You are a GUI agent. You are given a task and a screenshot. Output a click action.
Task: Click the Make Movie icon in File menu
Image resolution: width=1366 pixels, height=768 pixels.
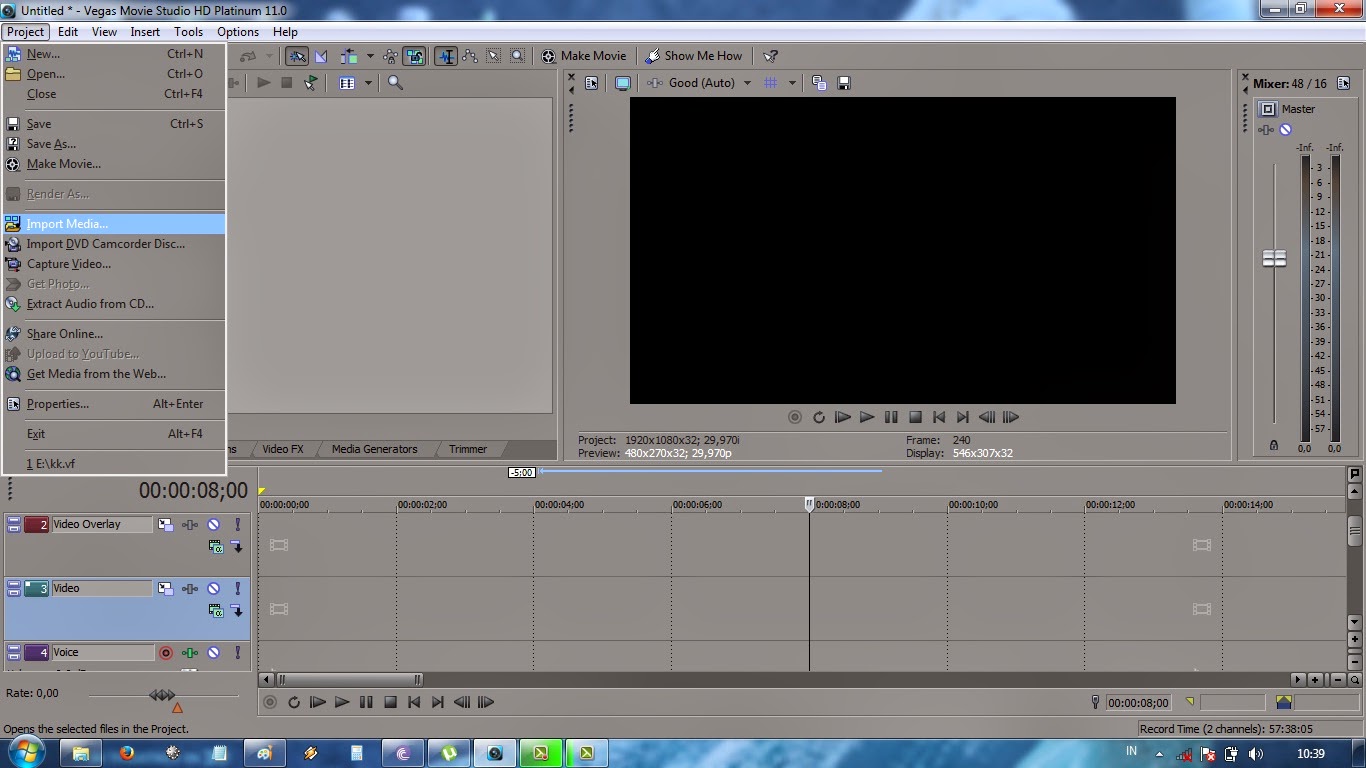(x=13, y=164)
